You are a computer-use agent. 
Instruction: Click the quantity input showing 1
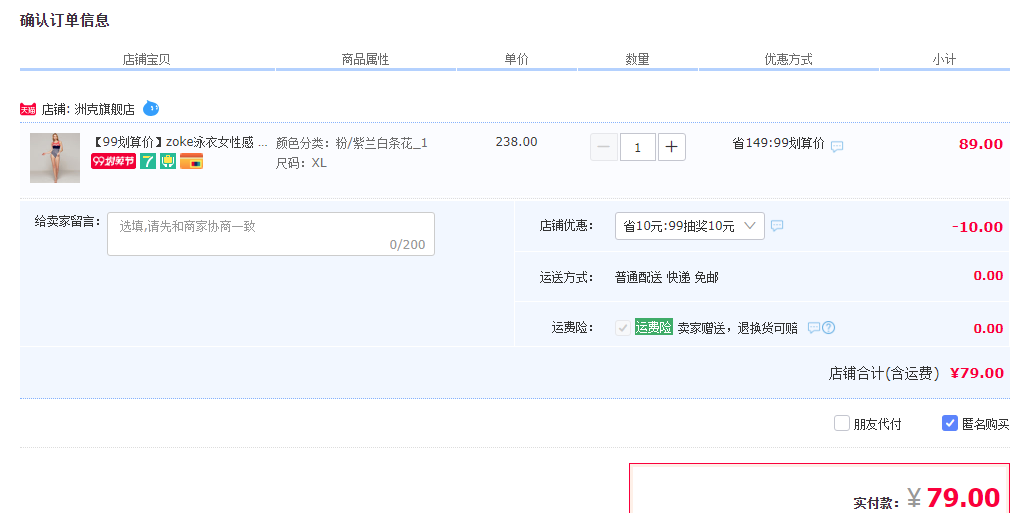(x=638, y=147)
